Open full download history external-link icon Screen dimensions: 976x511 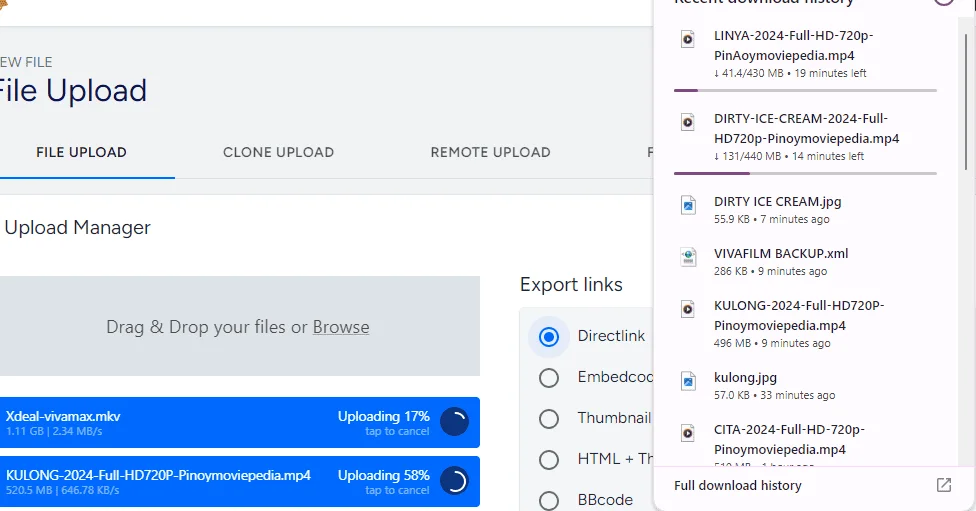point(944,485)
